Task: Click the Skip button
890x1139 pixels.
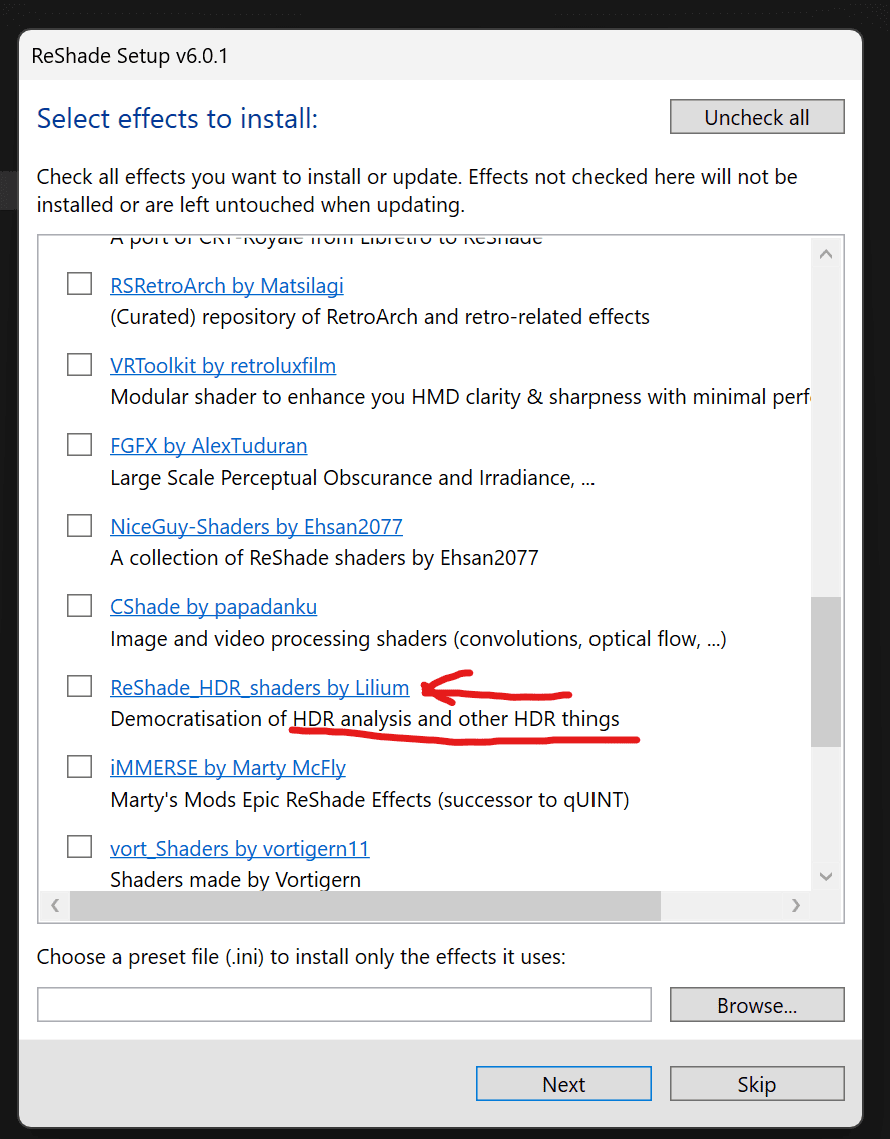Action: click(x=756, y=1083)
